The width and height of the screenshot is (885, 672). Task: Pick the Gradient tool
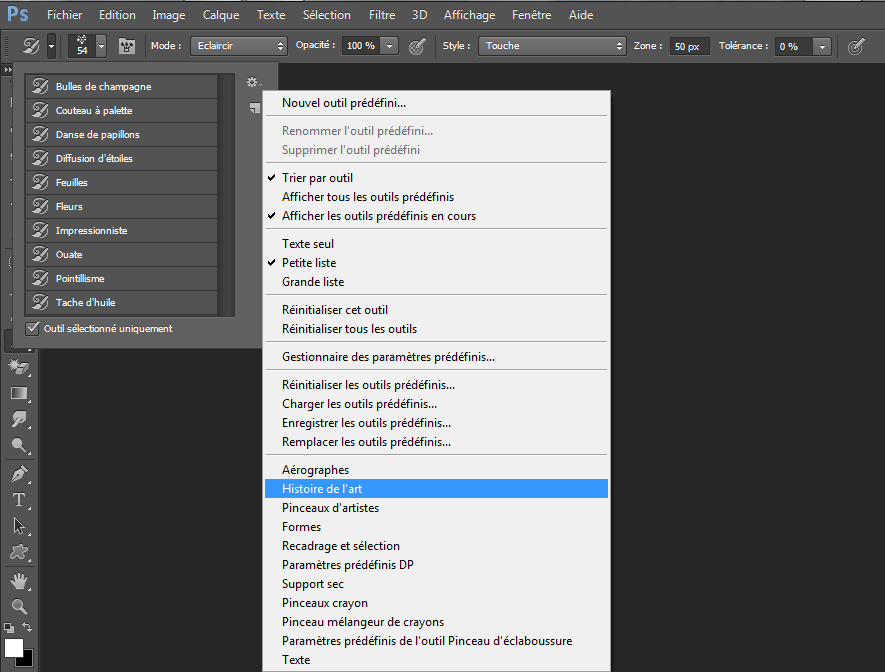[x=18, y=393]
